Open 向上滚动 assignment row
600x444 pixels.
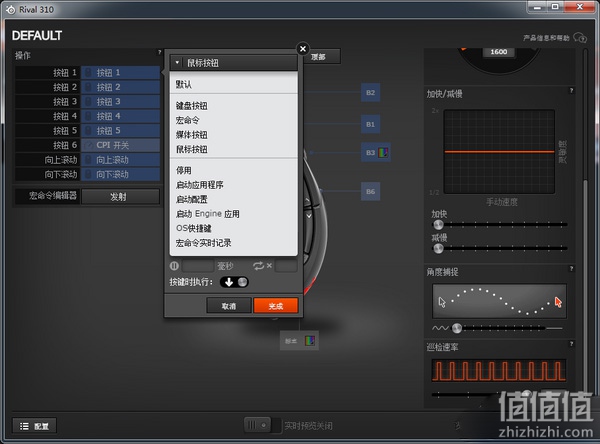click(120, 160)
